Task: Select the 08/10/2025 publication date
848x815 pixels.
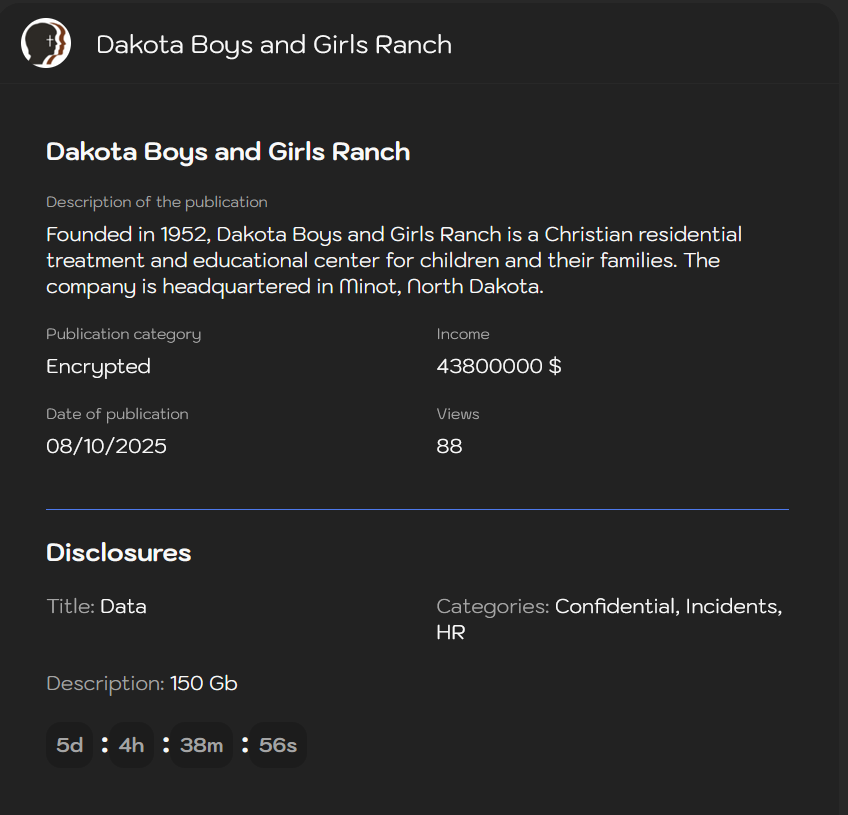Action: 107,447
